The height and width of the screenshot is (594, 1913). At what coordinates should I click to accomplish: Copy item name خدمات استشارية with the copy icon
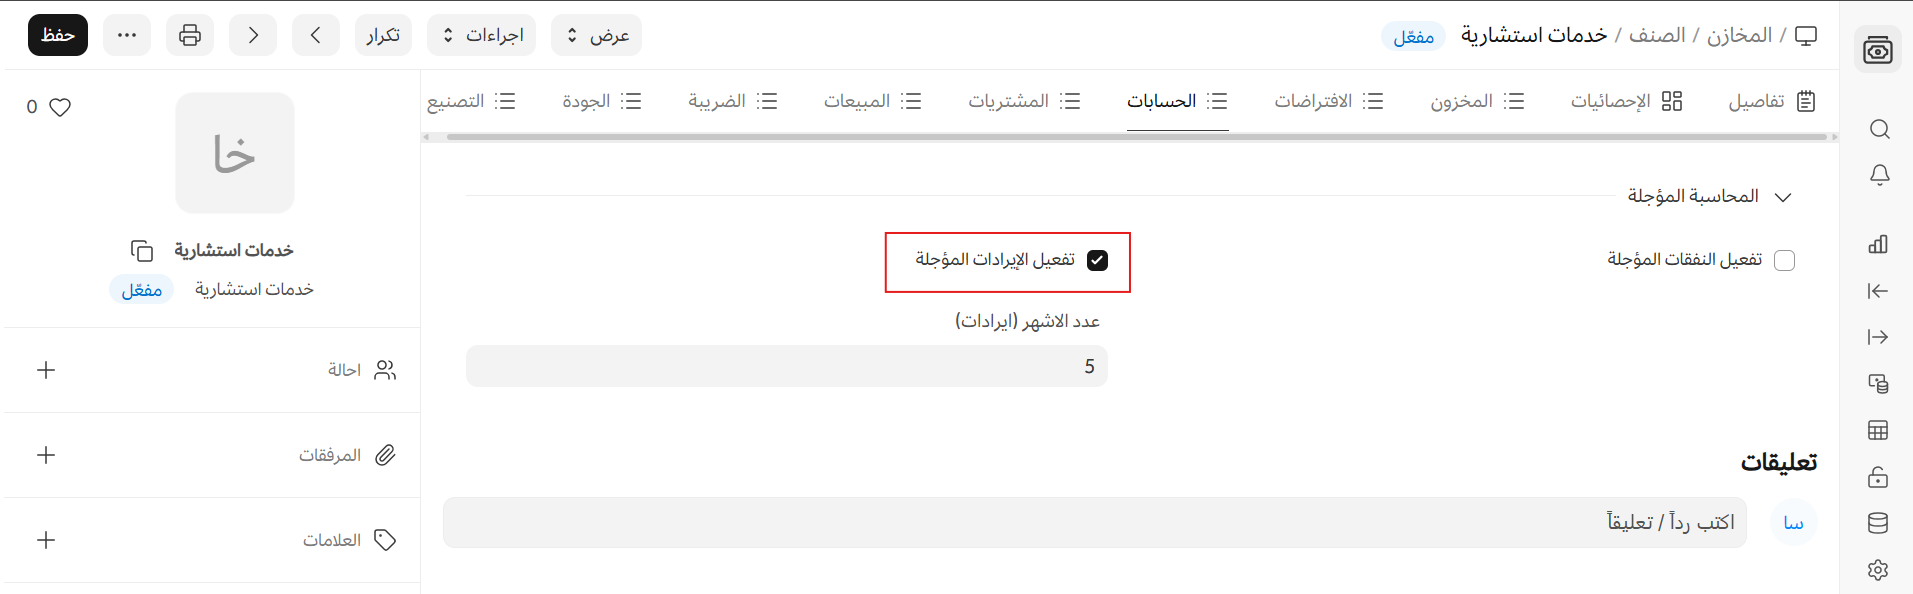(x=142, y=250)
